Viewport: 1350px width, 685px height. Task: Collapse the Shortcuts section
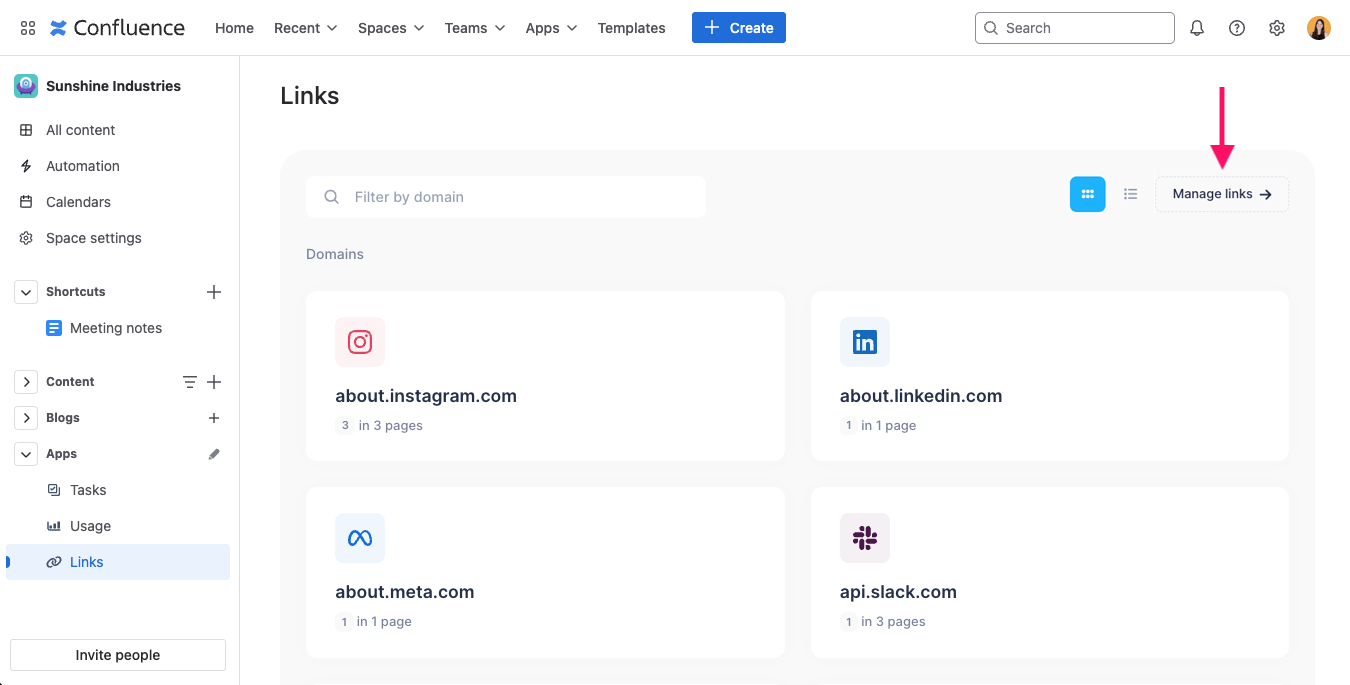click(25, 291)
